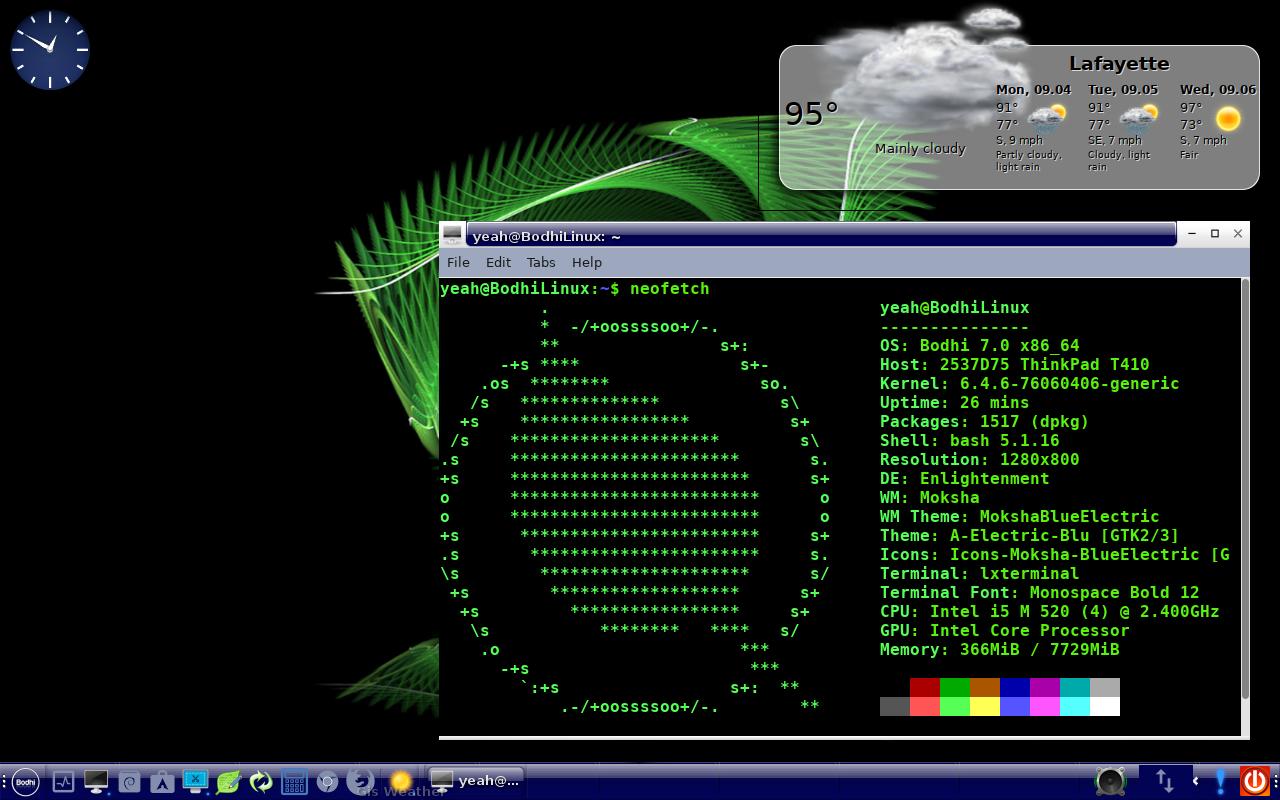The image size is (1280, 800).
Task: Expand the system tray chevron arrow
Action: 1195,780
